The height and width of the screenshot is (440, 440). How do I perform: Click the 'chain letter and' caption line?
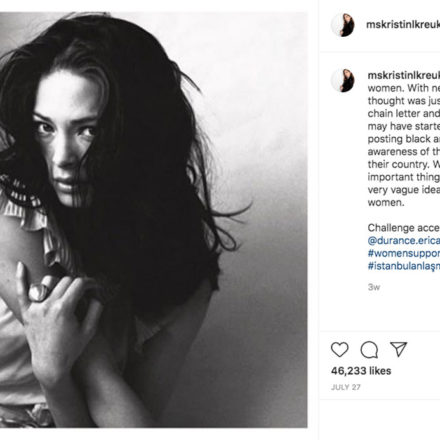point(404,114)
